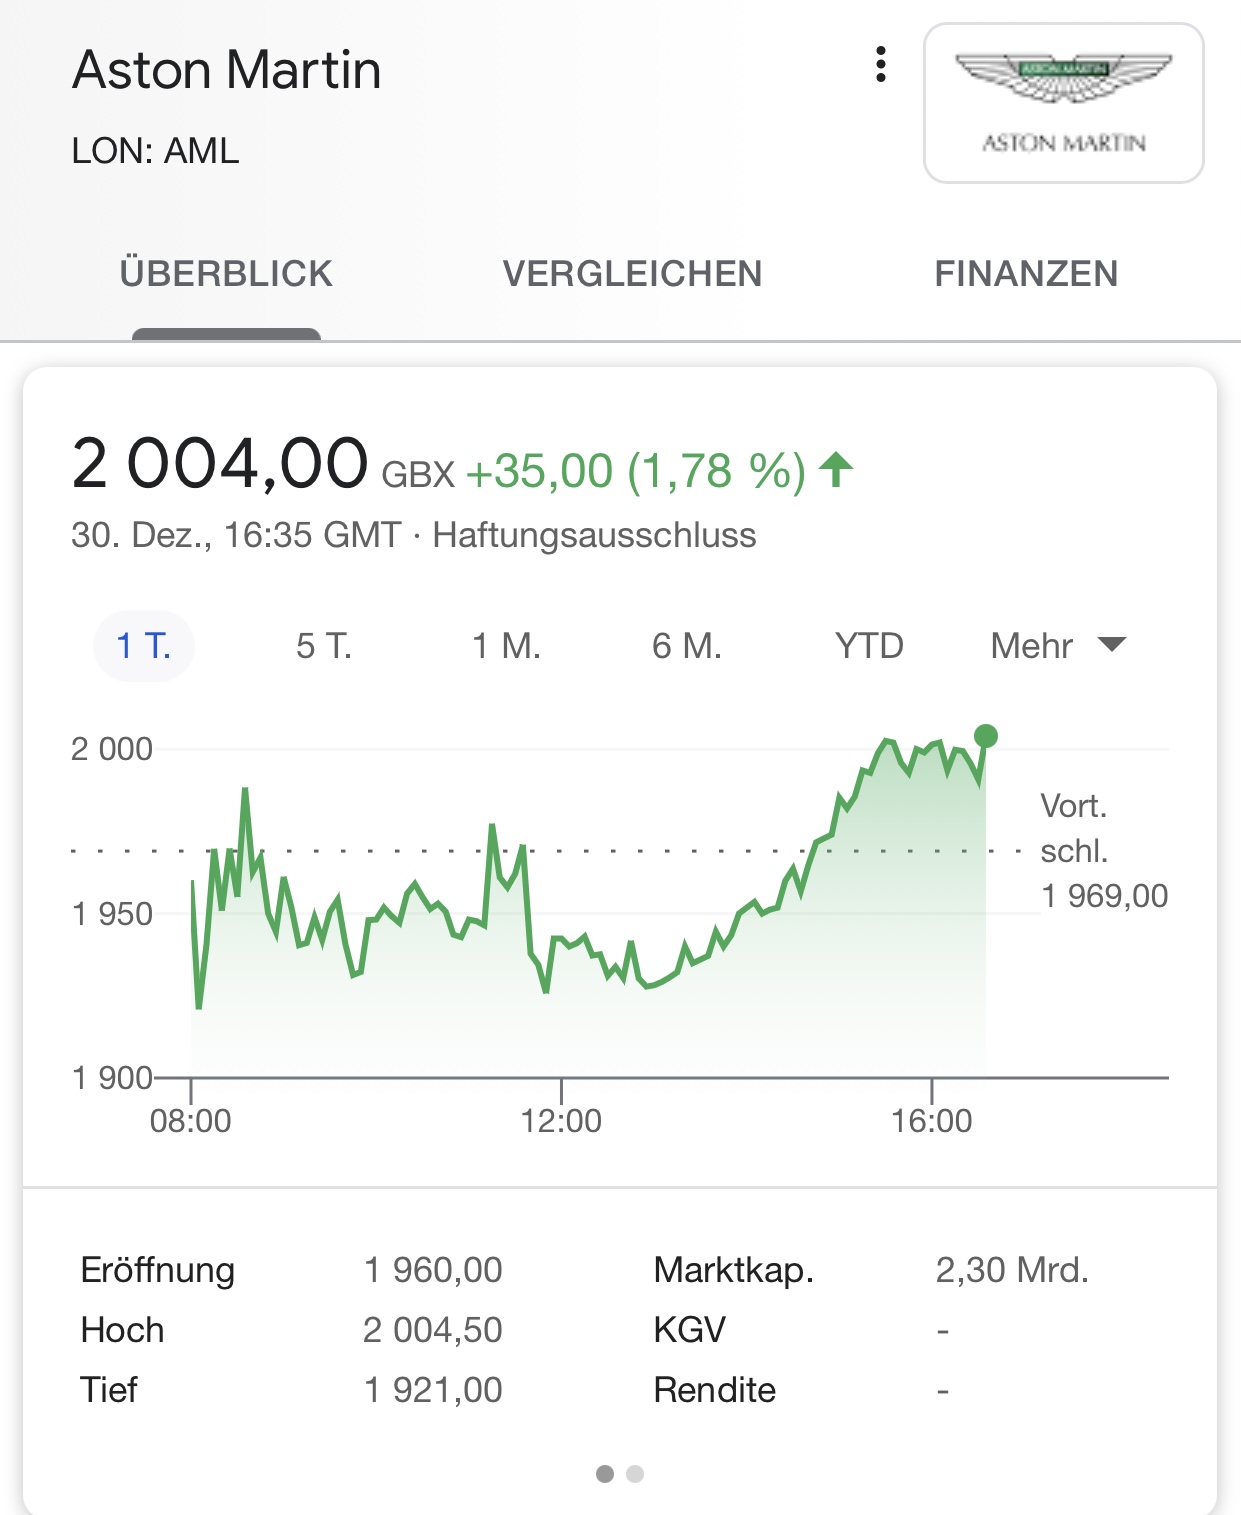Switch chart to 5 T. range

click(x=324, y=646)
